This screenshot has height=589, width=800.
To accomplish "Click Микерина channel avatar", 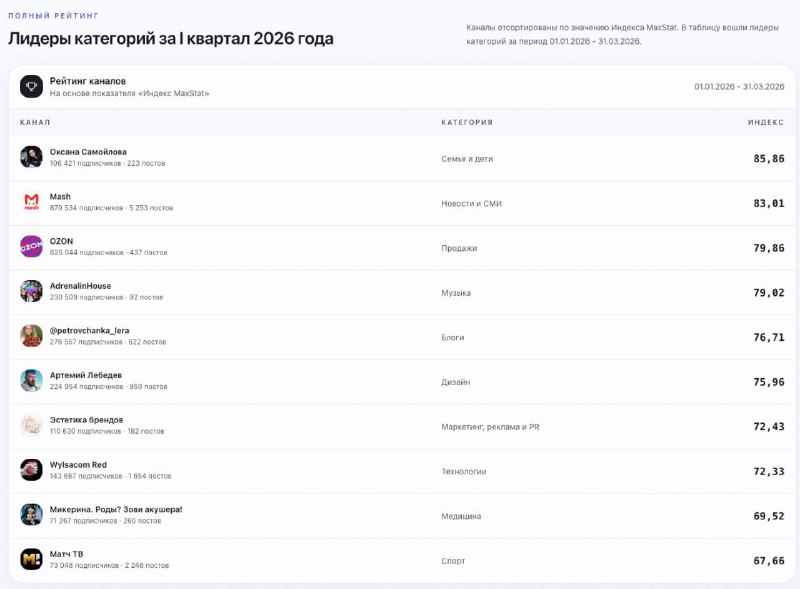I will 31,514.
